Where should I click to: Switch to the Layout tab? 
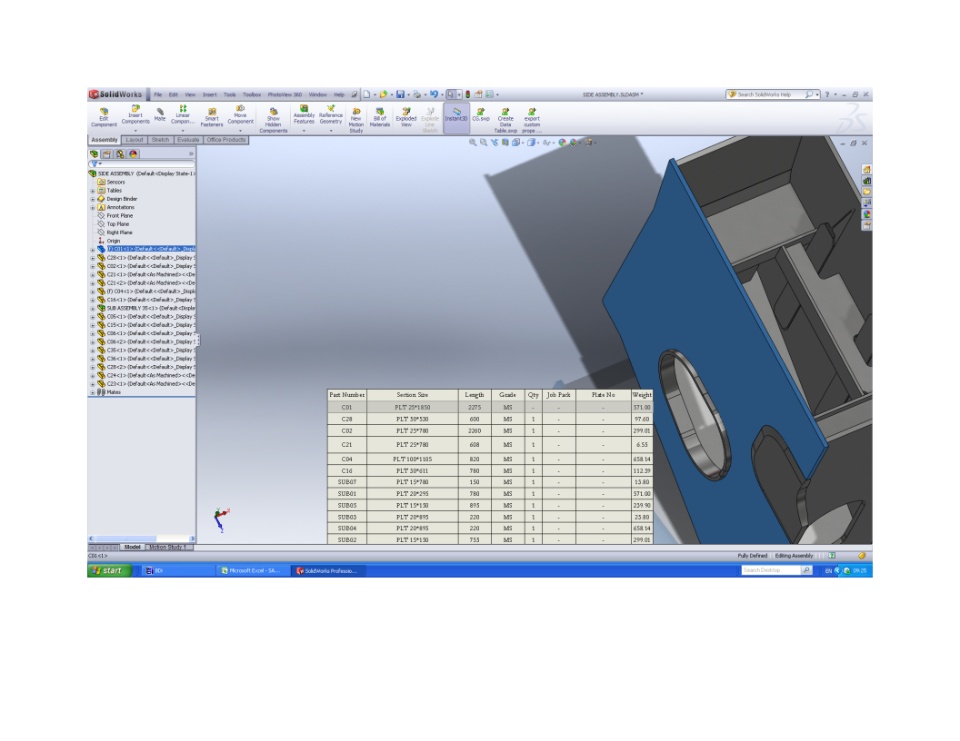pyautogui.click(x=134, y=140)
